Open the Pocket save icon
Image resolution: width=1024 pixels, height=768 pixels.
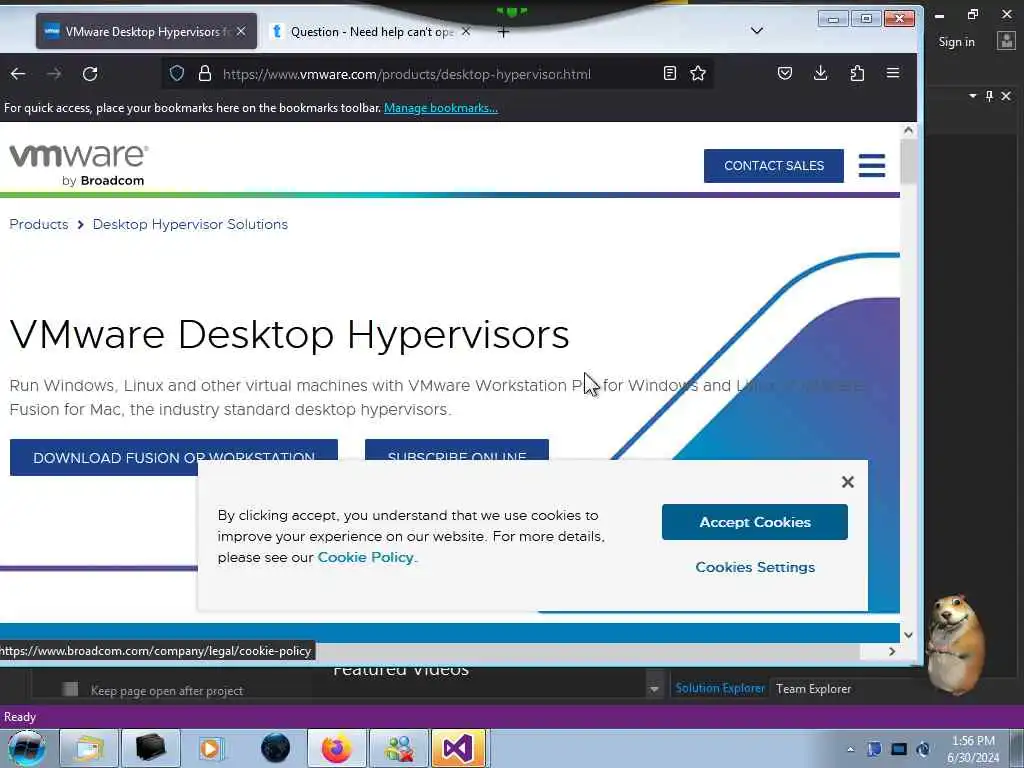coord(785,73)
